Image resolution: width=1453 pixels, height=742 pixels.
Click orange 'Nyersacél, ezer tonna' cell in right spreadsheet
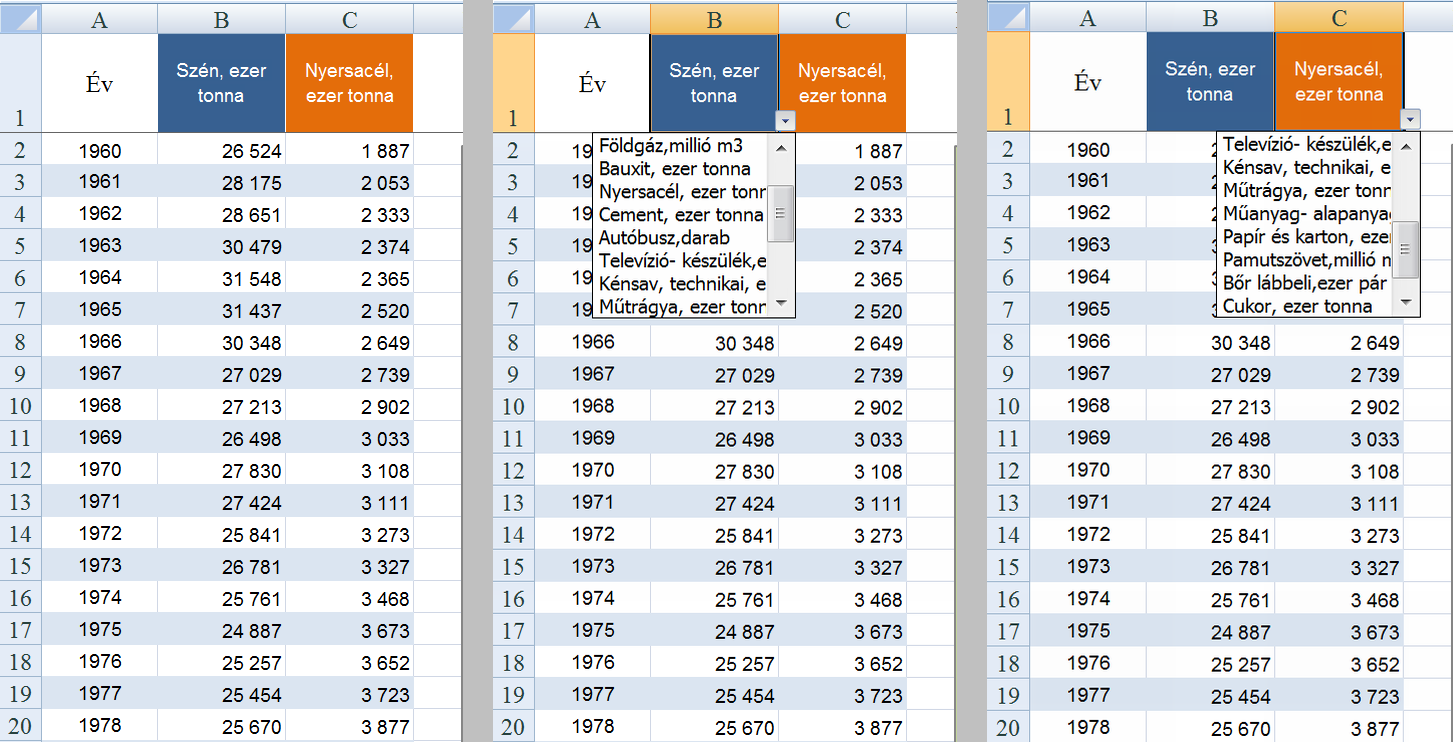click(1339, 82)
